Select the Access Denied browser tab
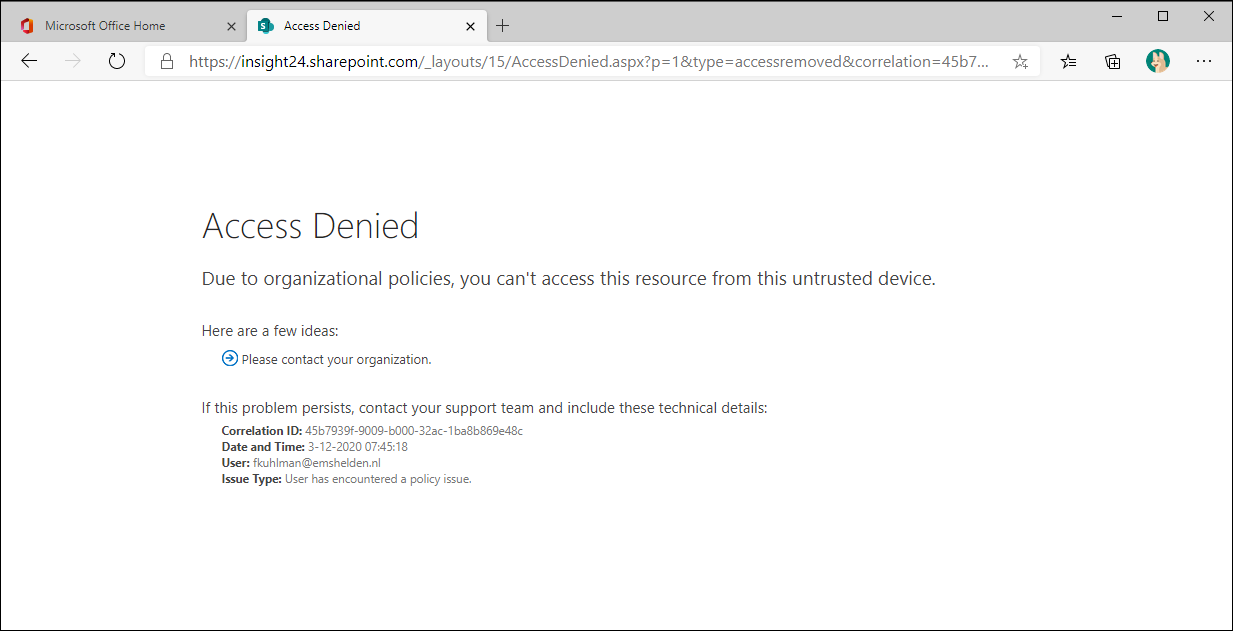The width and height of the screenshot is (1233, 631). (340, 26)
